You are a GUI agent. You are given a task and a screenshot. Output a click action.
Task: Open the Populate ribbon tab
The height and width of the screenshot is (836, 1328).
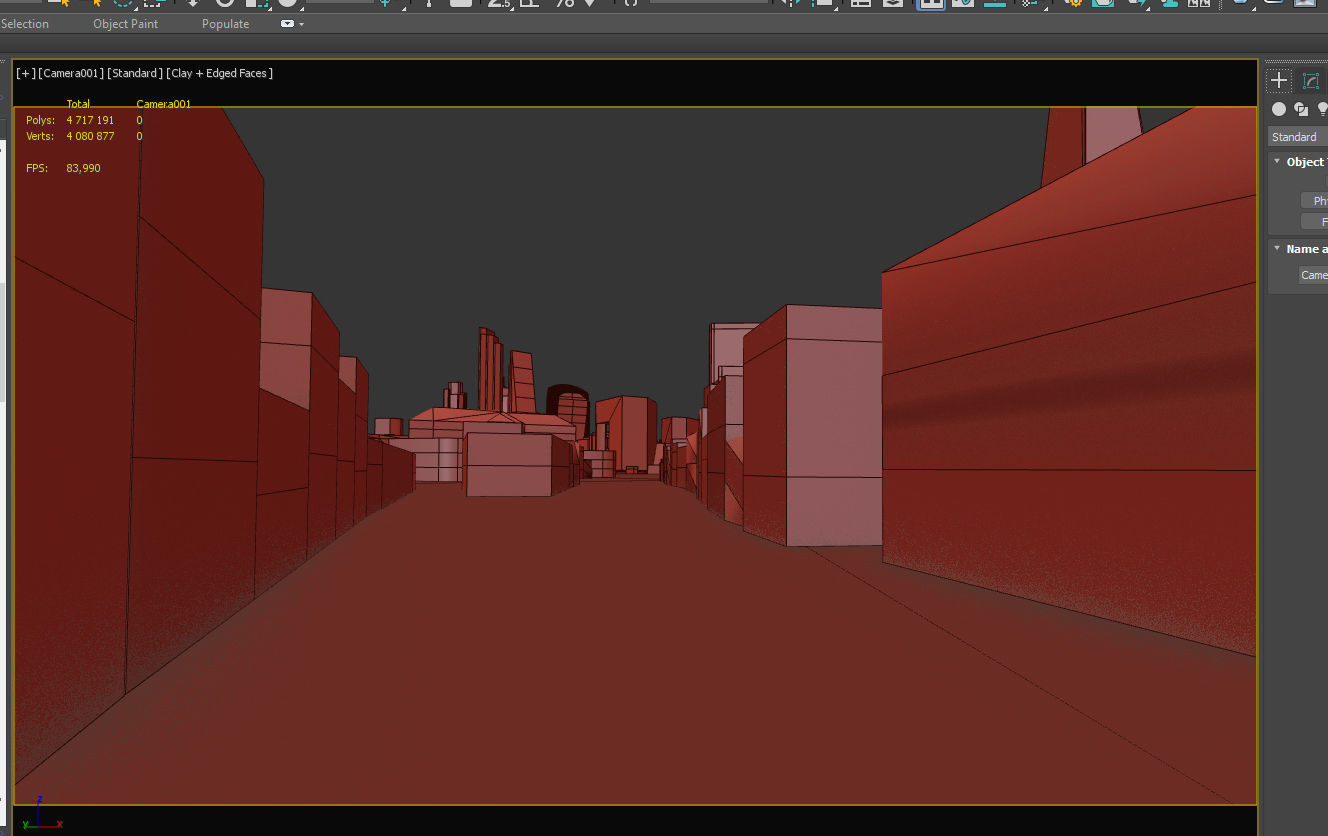225,24
